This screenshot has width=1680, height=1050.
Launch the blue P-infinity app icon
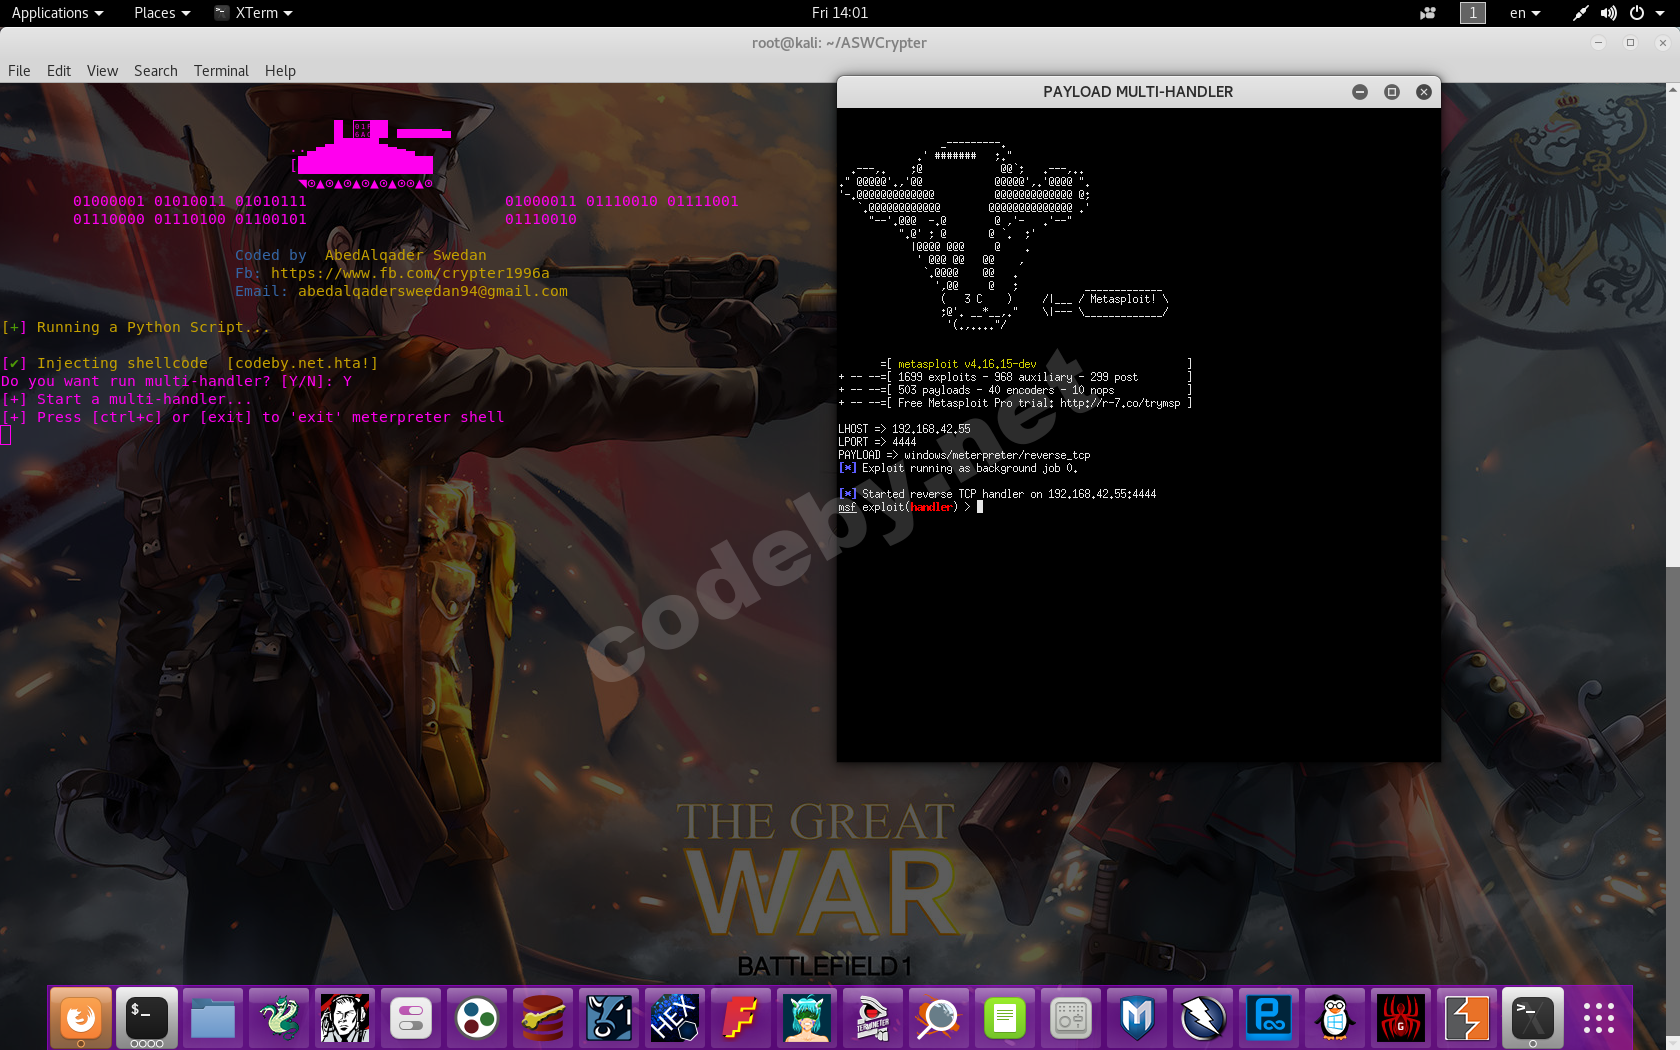[x=1269, y=1018]
